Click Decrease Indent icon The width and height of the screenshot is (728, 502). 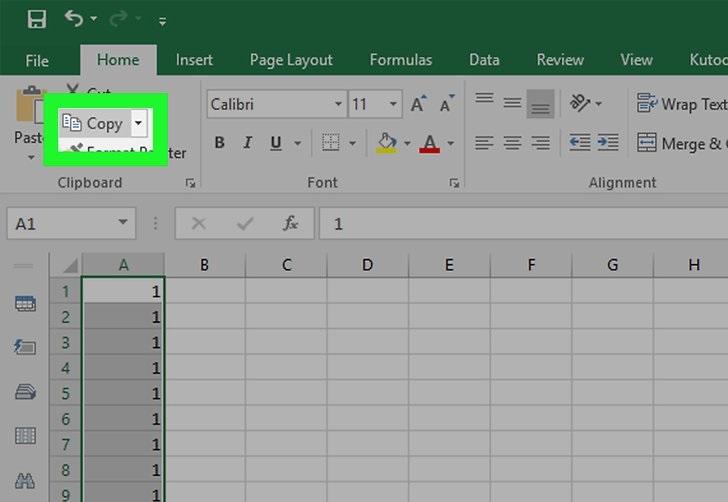[x=580, y=143]
